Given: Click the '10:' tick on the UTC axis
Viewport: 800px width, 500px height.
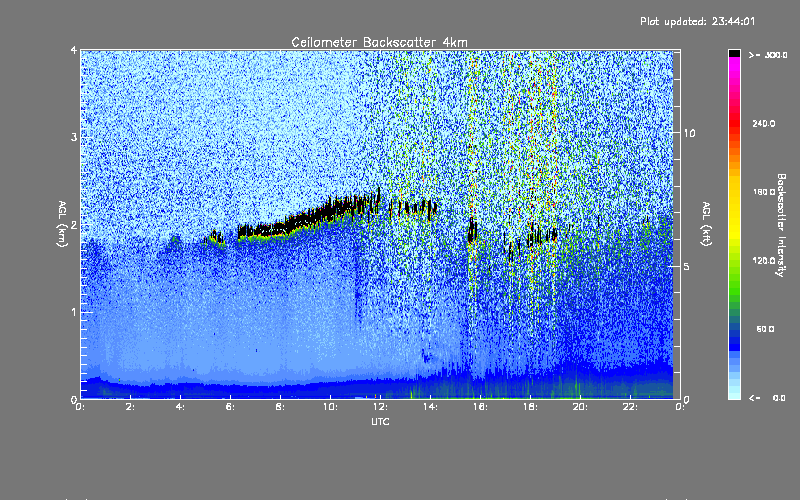Looking at the screenshot, I should click(x=330, y=407).
